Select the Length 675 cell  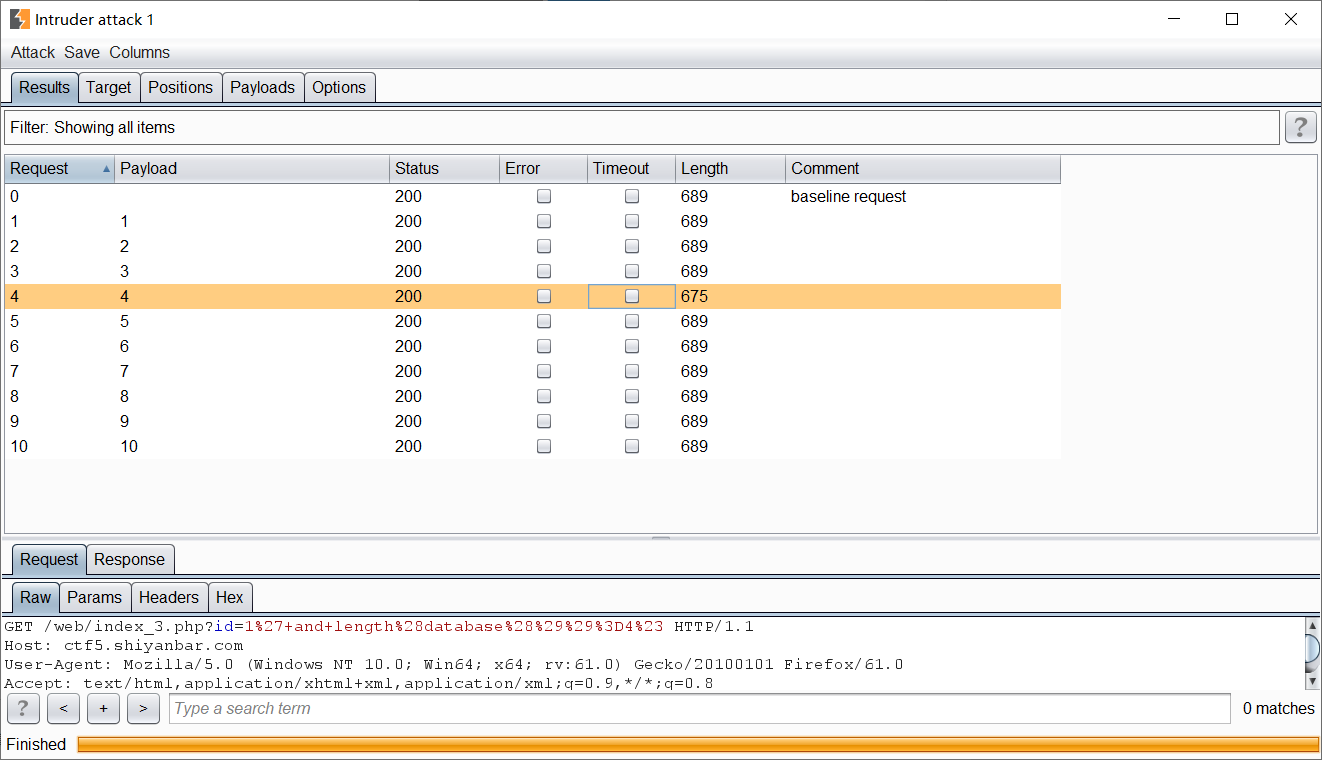[731, 297]
